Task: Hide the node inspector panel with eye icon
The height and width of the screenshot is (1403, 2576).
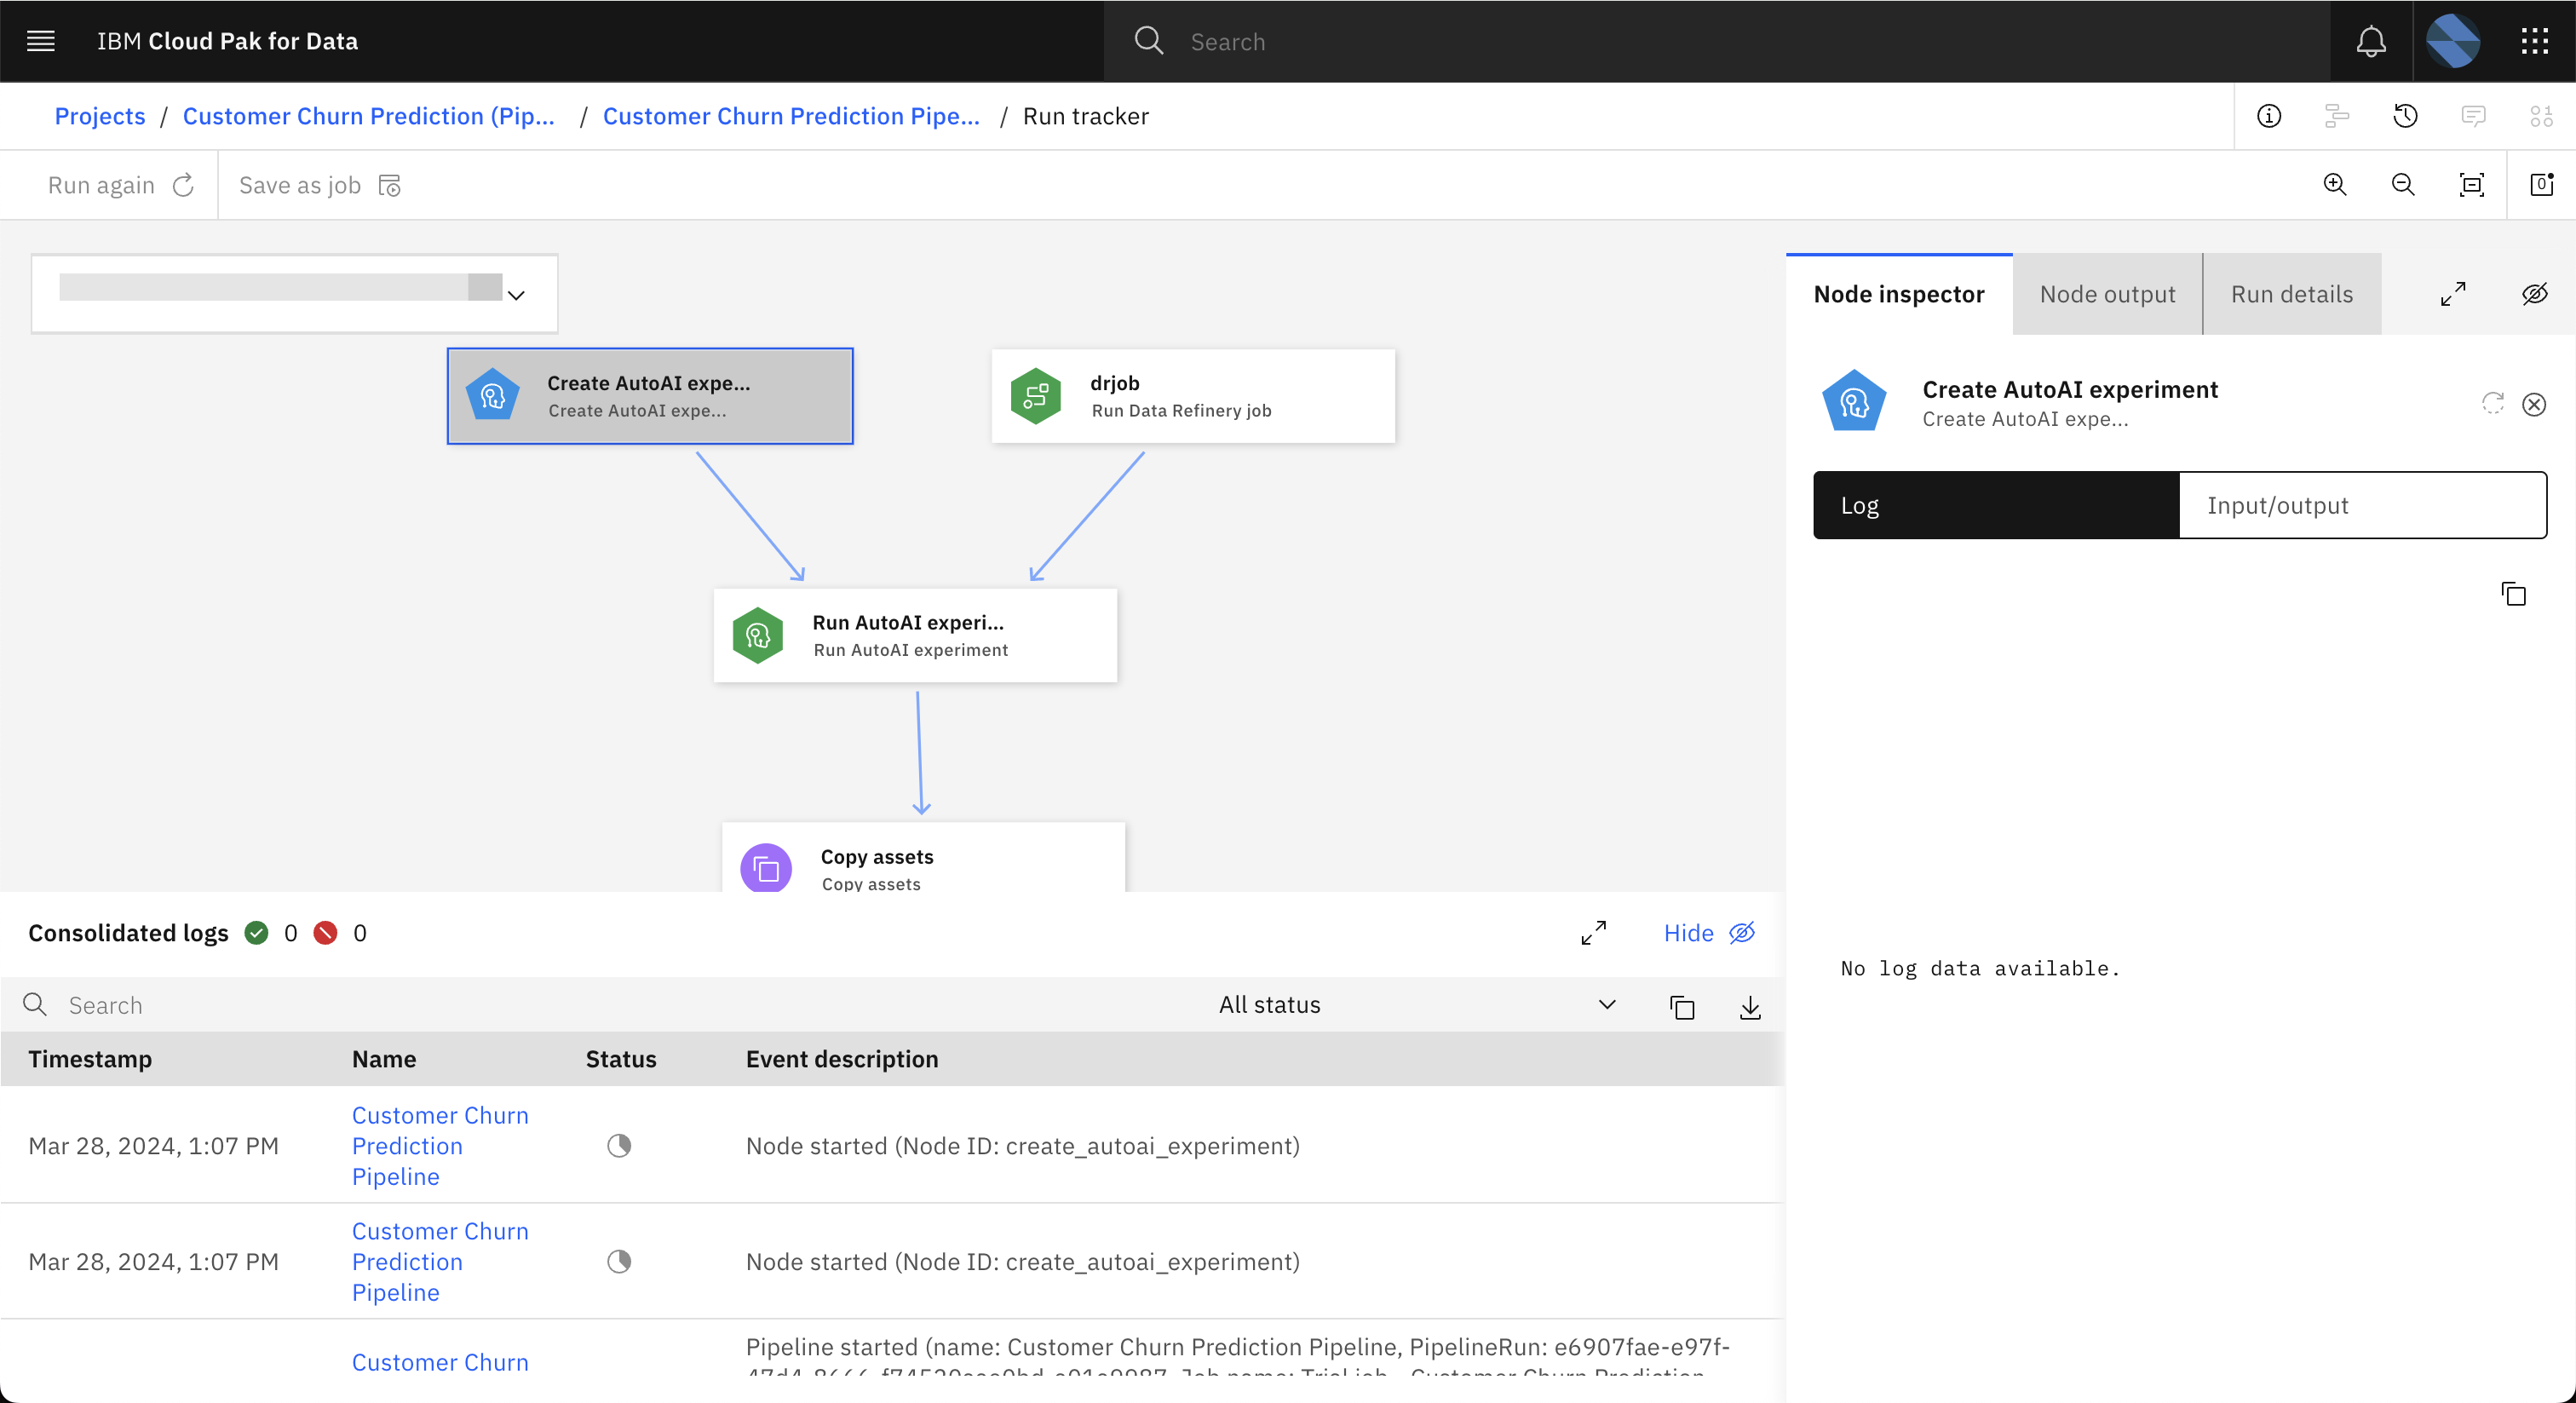Action: (x=2534, y=294)
